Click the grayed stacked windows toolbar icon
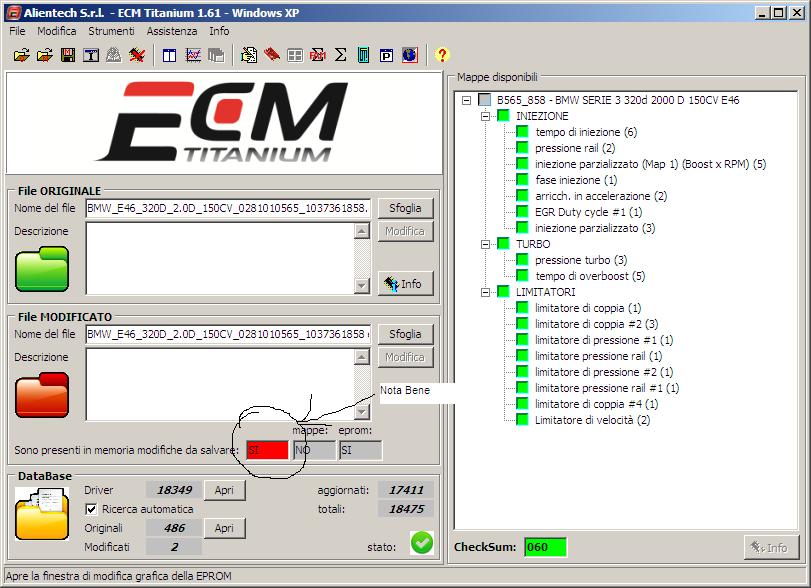This screenshot has width=811, height=588. point(216,55)
